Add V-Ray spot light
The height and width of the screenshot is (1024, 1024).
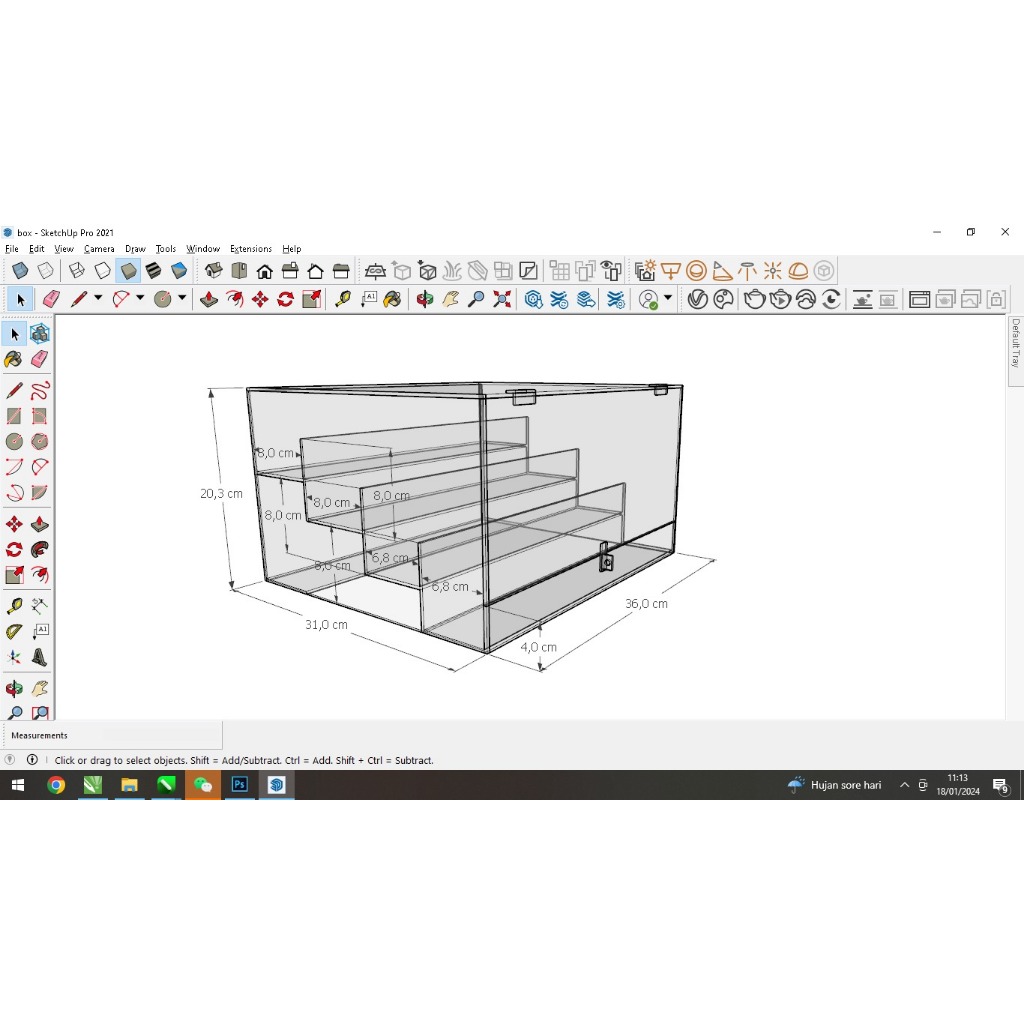[722, 270]
